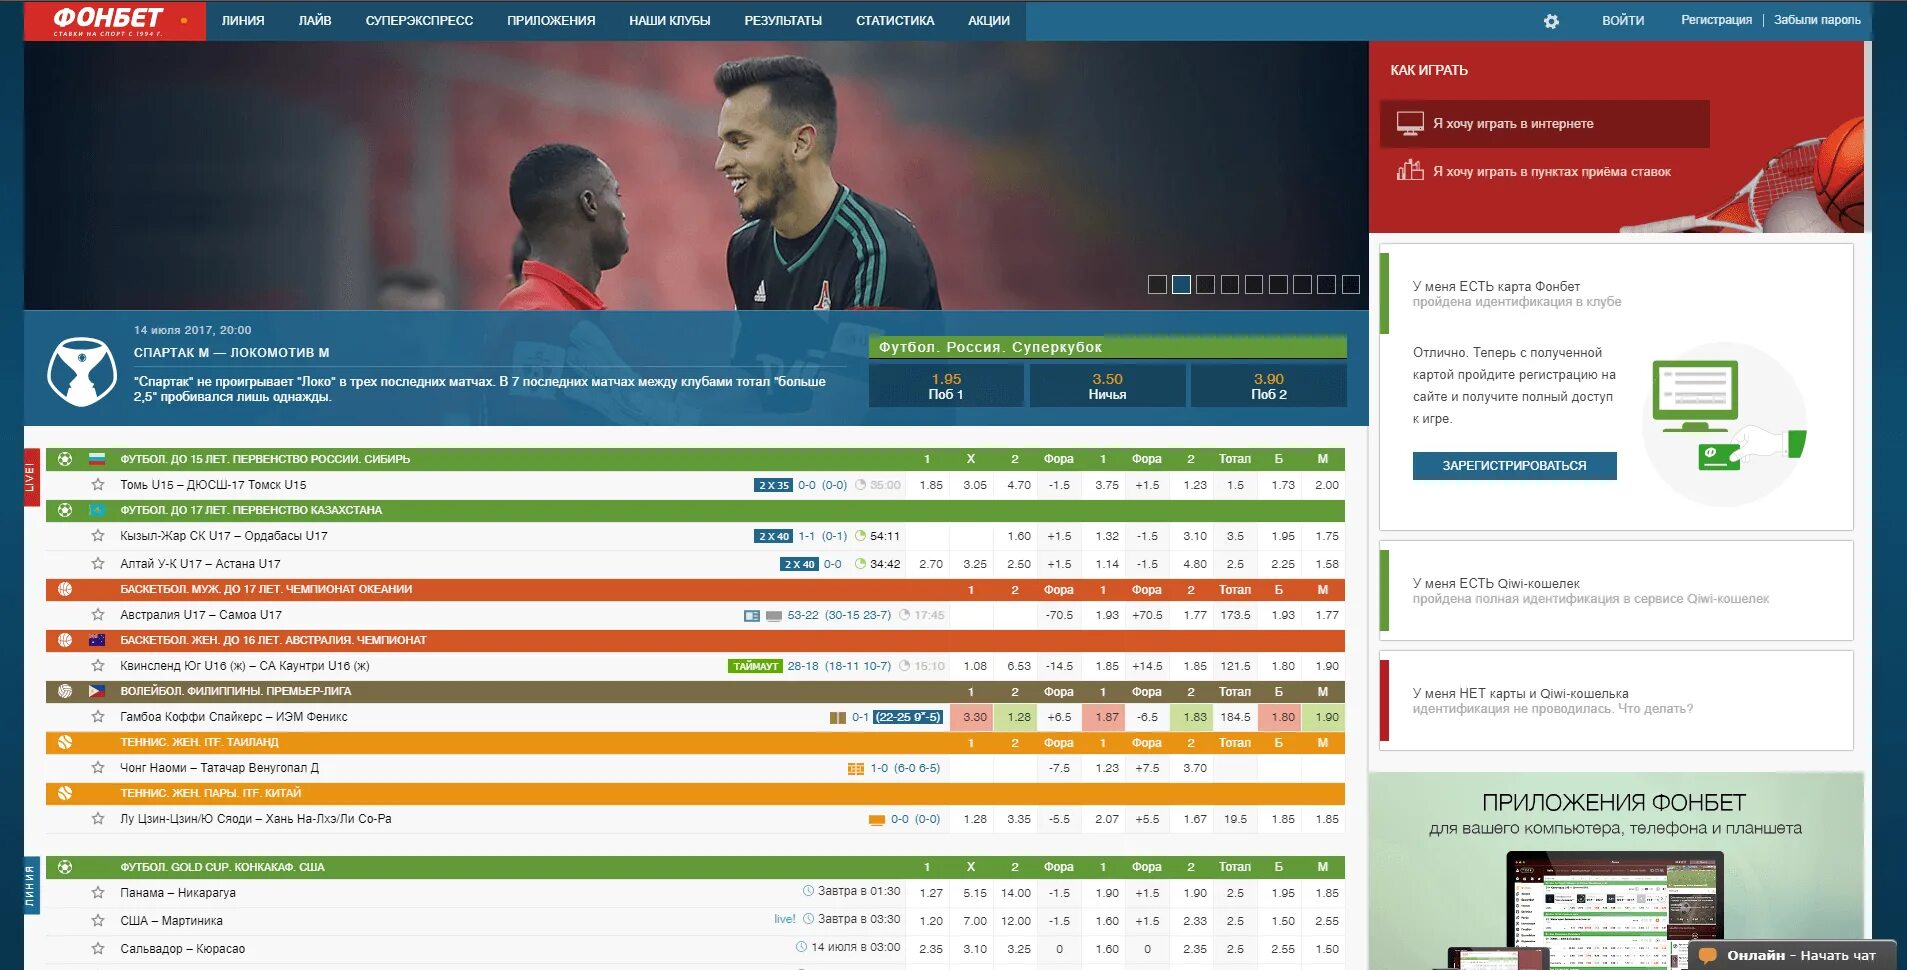Click the Kazakhstan flag in Первенство Казахстана header
This screenshot has width=1907, height=970.
[97, 510]
